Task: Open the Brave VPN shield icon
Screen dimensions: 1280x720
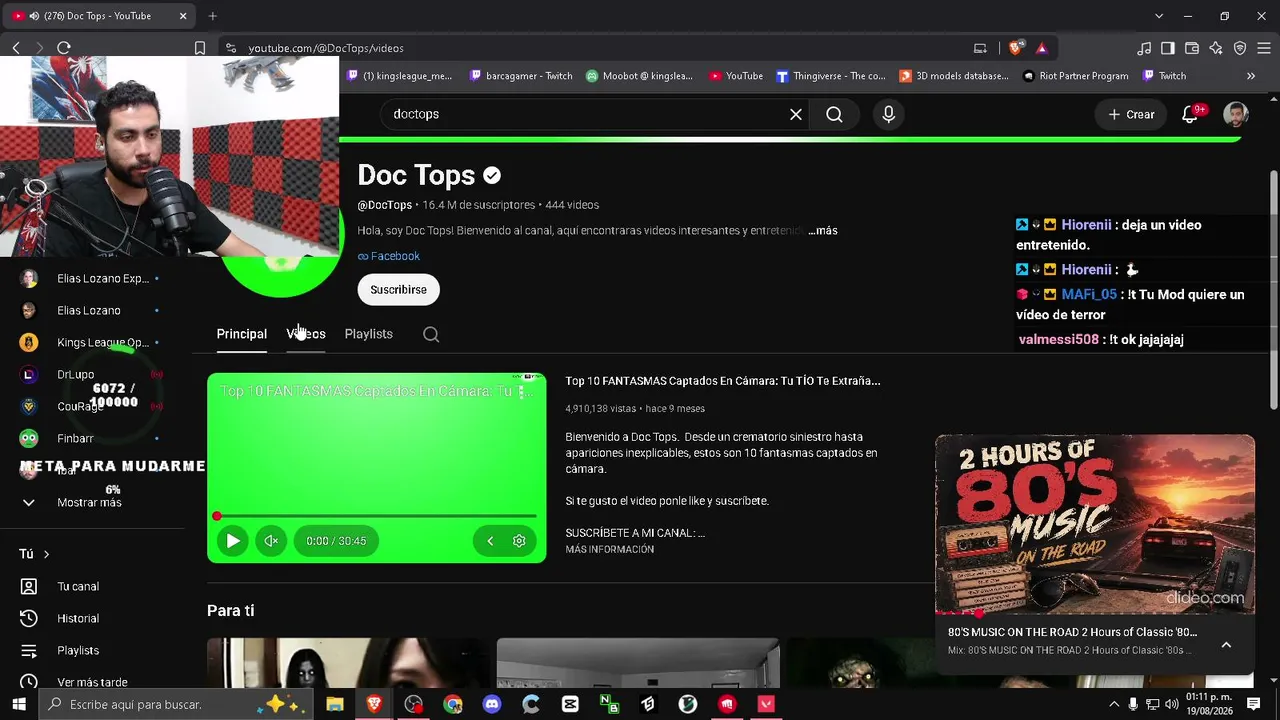Action: [x=1240, y=48]
